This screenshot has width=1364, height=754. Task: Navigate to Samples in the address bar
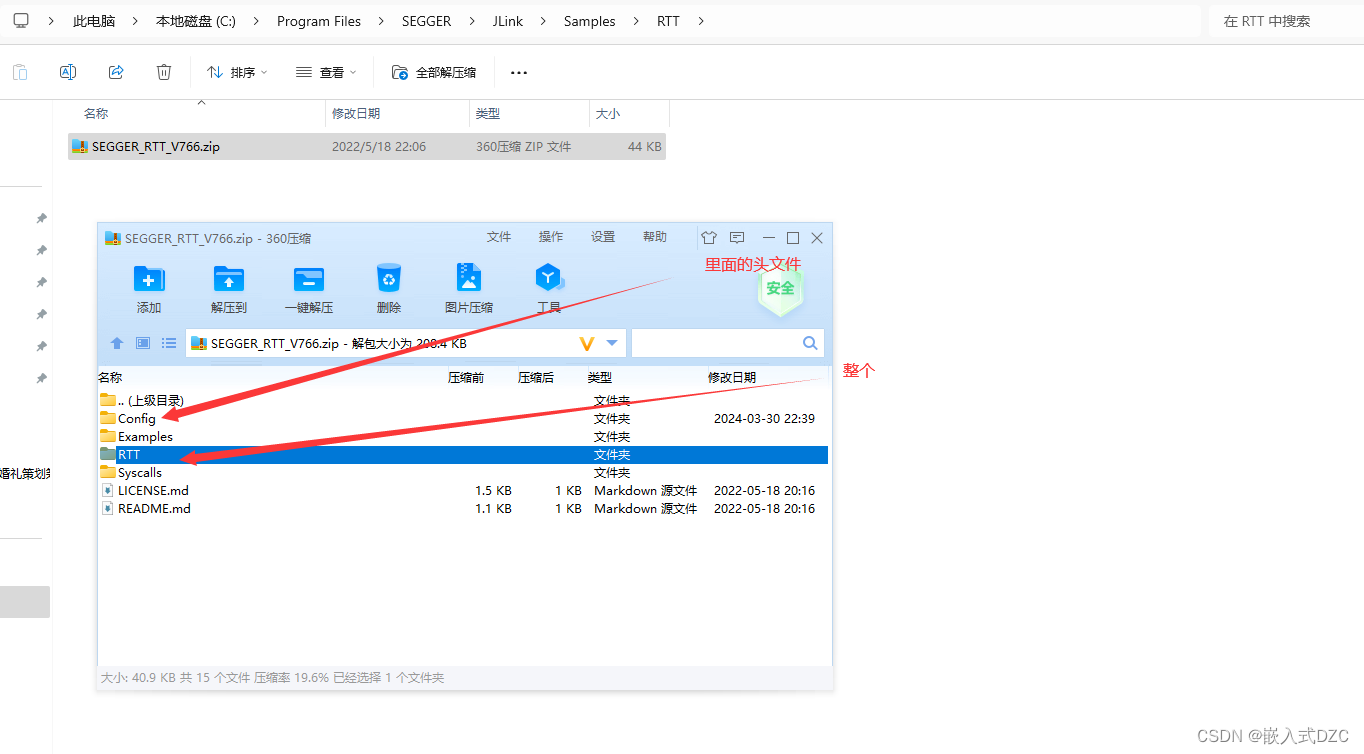click(589, 21)
